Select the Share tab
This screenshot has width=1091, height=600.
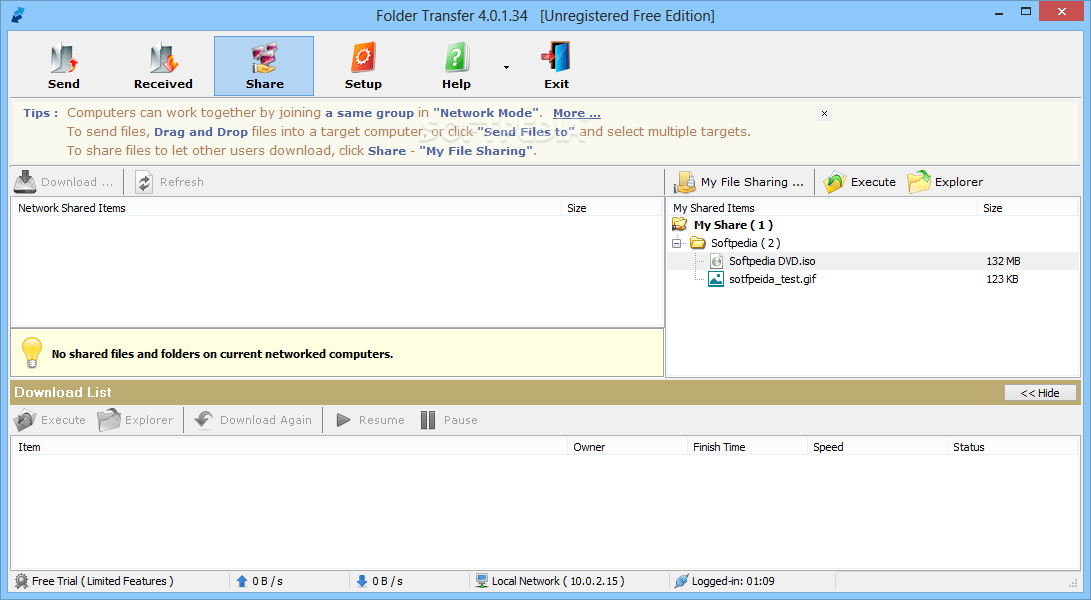[x=263, y=63]
